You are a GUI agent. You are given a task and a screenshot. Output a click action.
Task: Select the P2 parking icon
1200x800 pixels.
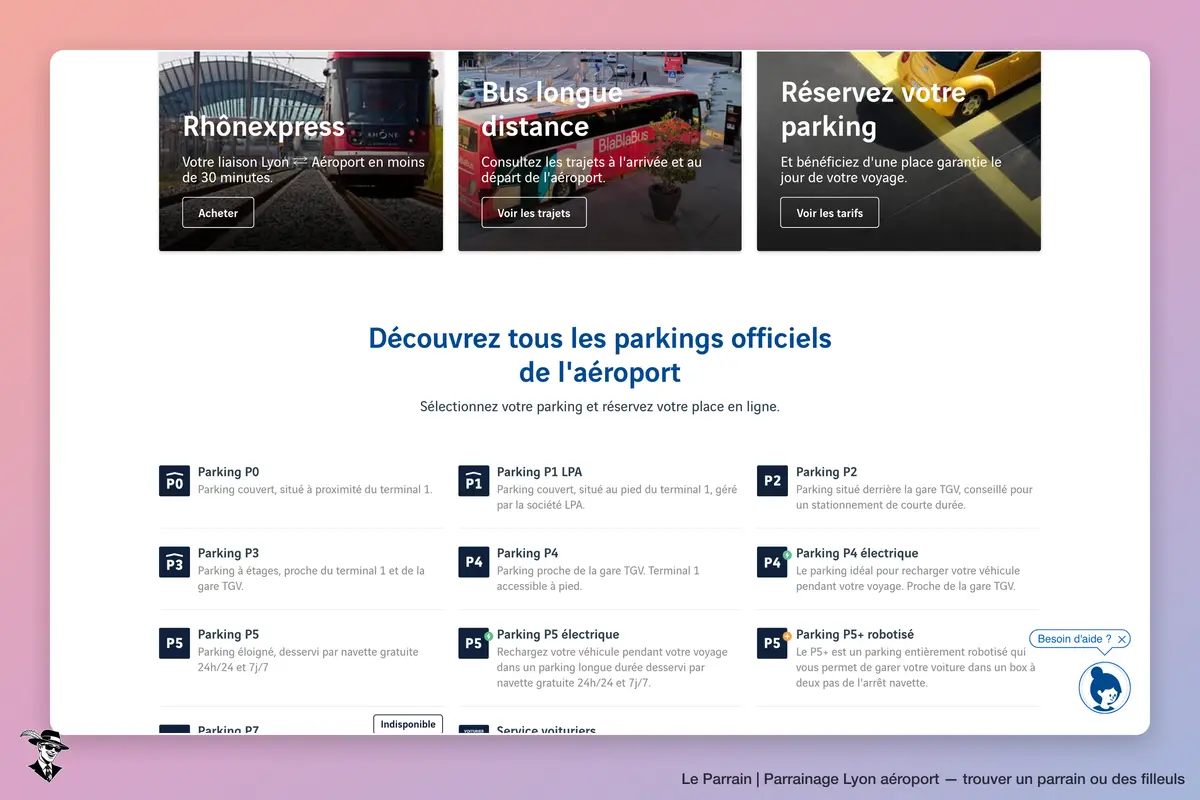[772, 481]
